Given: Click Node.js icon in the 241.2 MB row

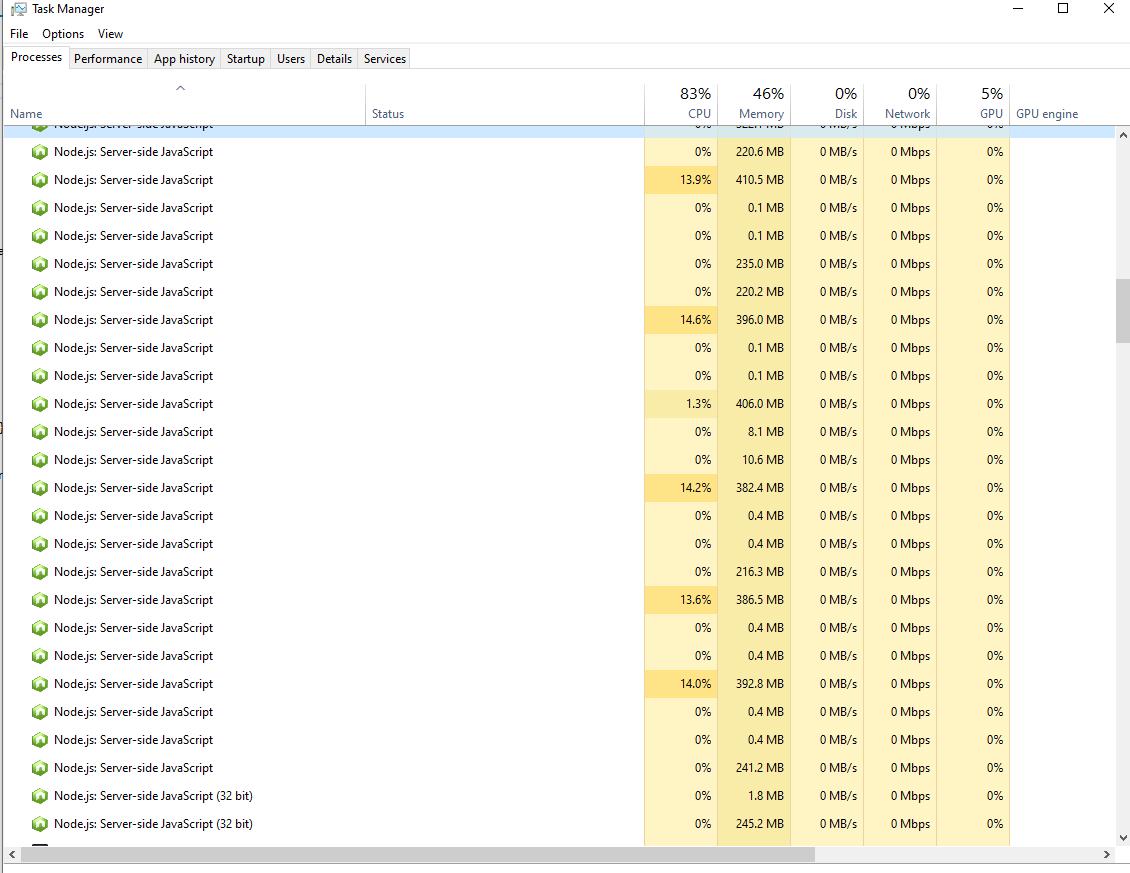Looking at the screenshot, I should coord(40,768).
